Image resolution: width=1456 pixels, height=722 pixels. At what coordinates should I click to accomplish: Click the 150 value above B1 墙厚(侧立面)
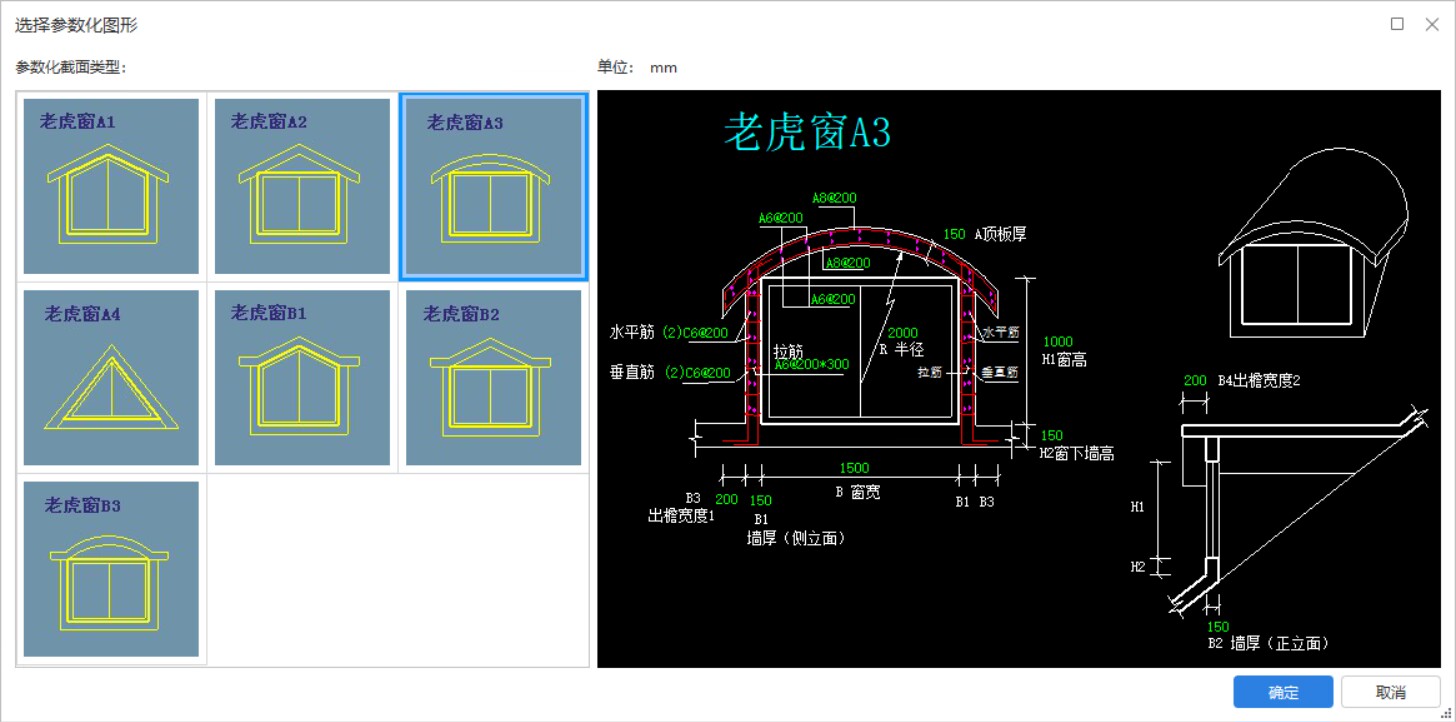pos(760,500)
